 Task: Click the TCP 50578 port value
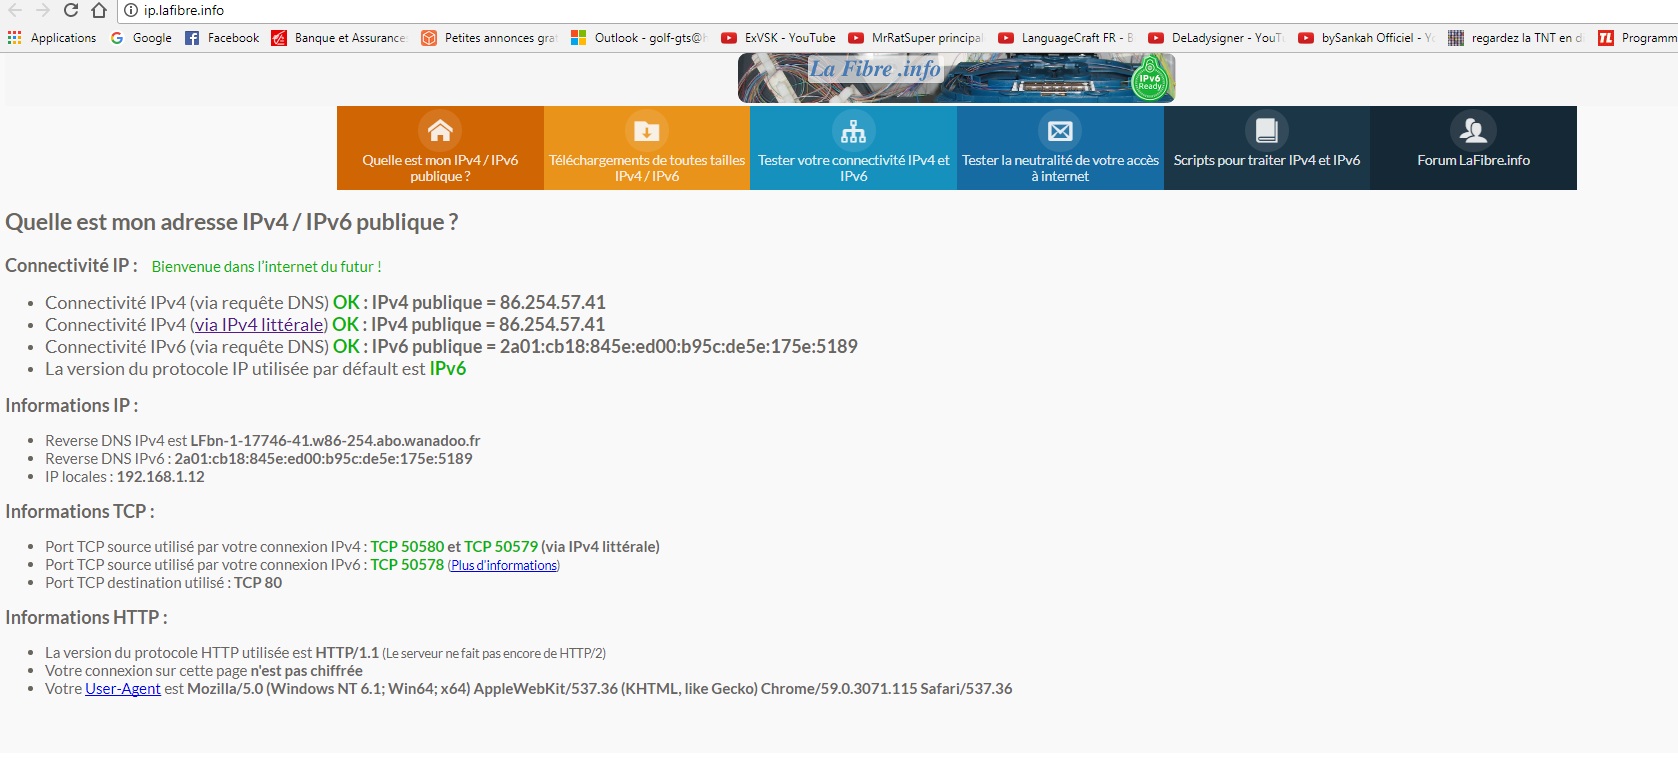407,565
